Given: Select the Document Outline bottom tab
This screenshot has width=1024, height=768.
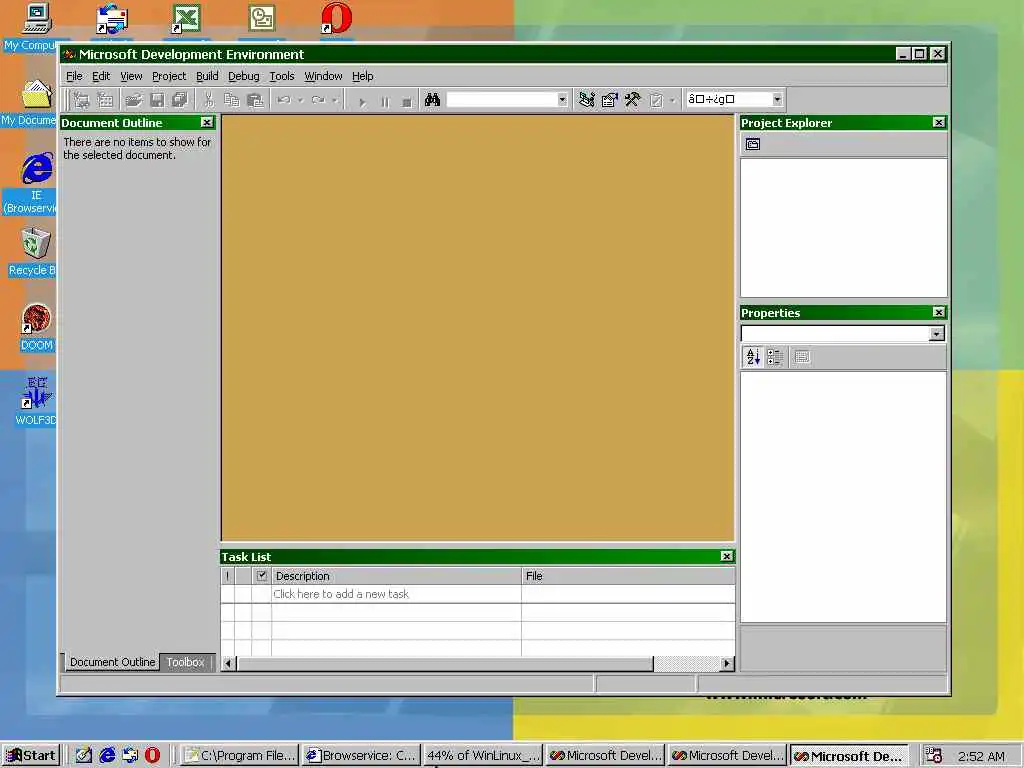Looking at the screenshot, I should click(112, 662).
